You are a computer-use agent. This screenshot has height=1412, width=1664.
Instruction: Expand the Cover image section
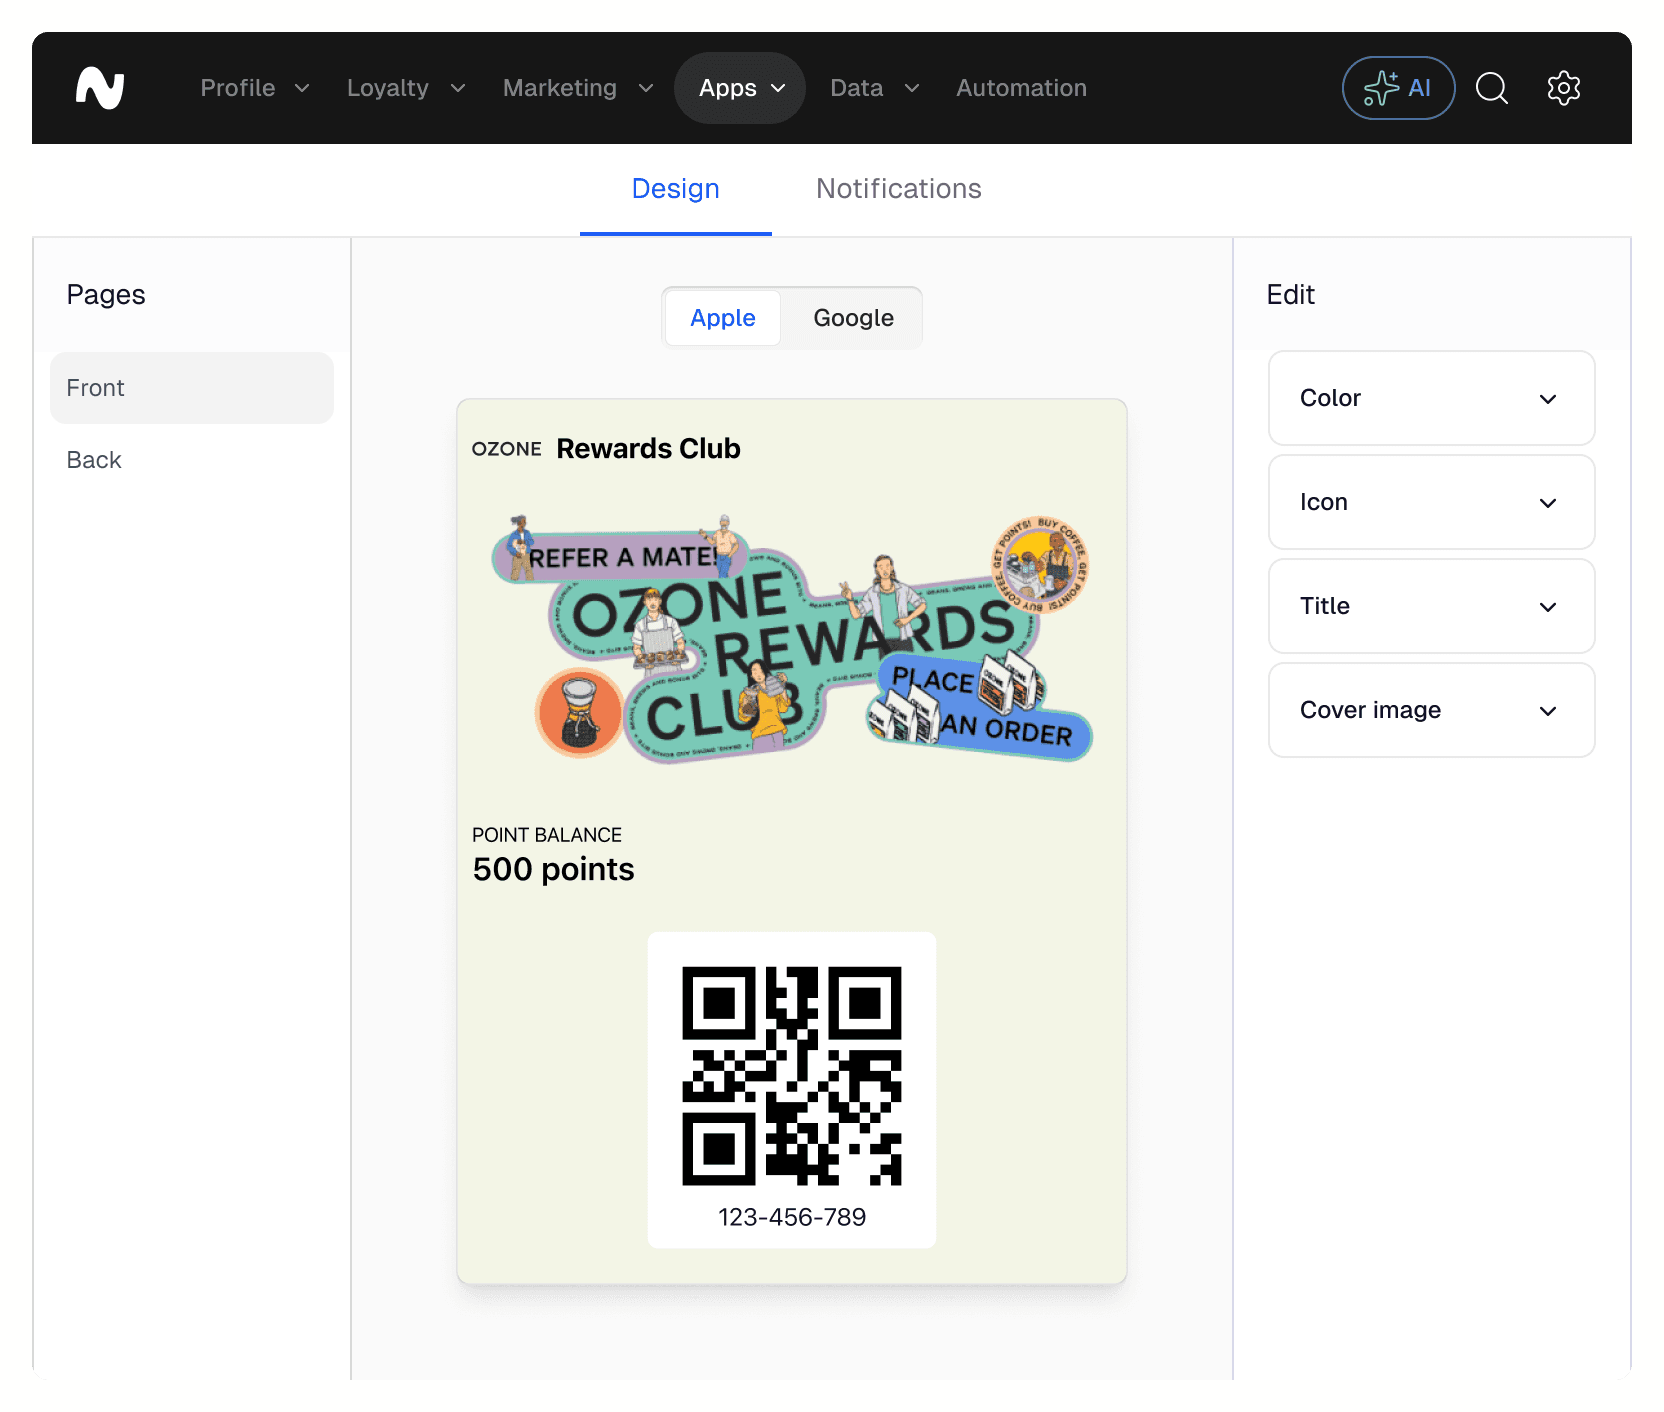pos(1431,710)
